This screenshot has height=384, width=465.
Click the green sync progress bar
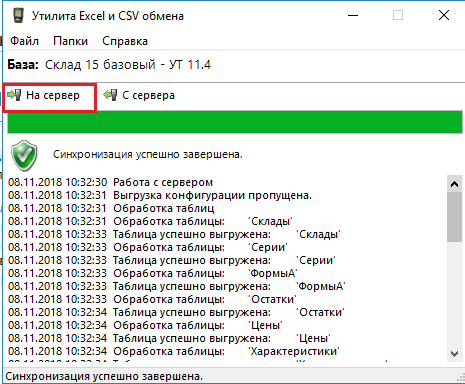235,122
